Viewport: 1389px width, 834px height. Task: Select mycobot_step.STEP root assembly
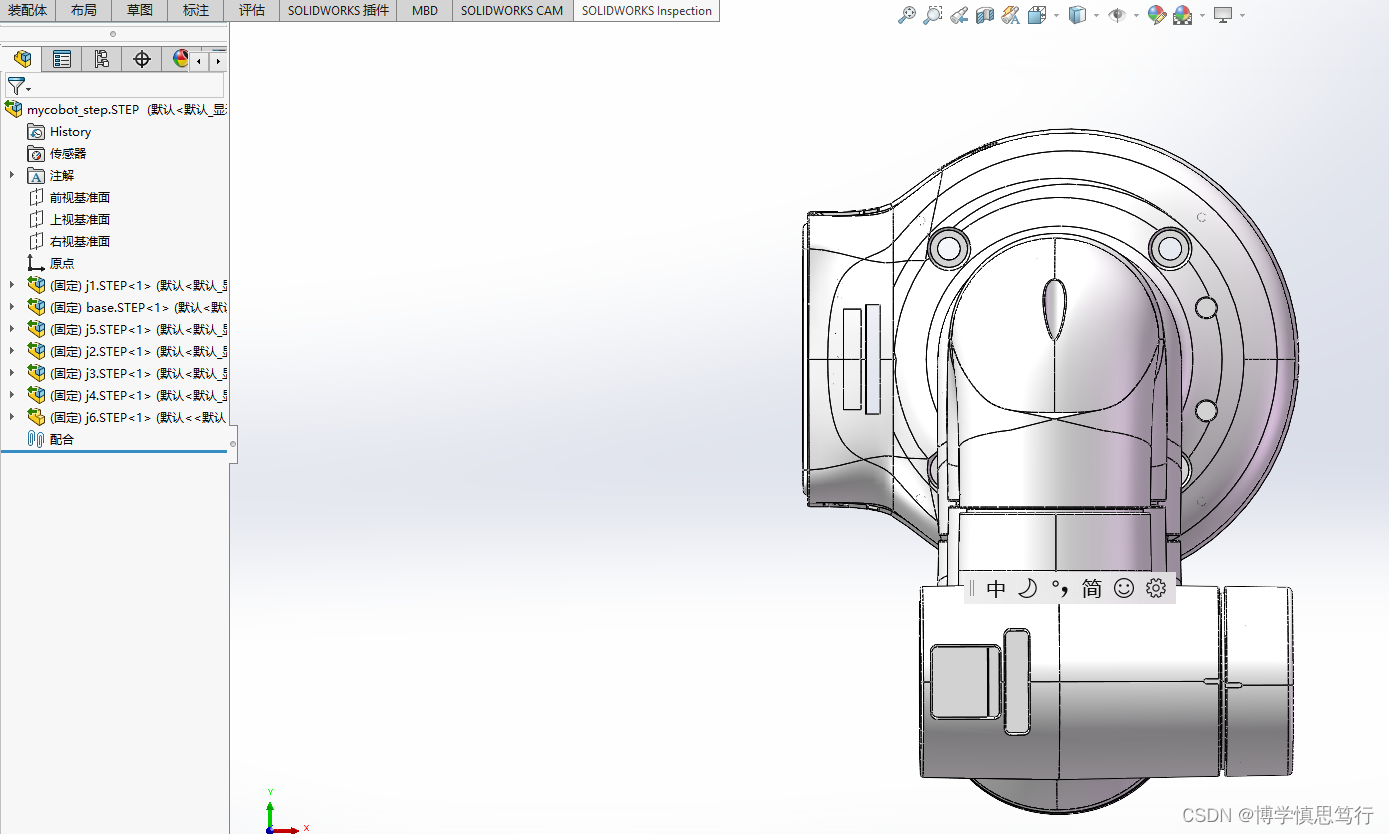pyautogui.click(x=115, y=109)
